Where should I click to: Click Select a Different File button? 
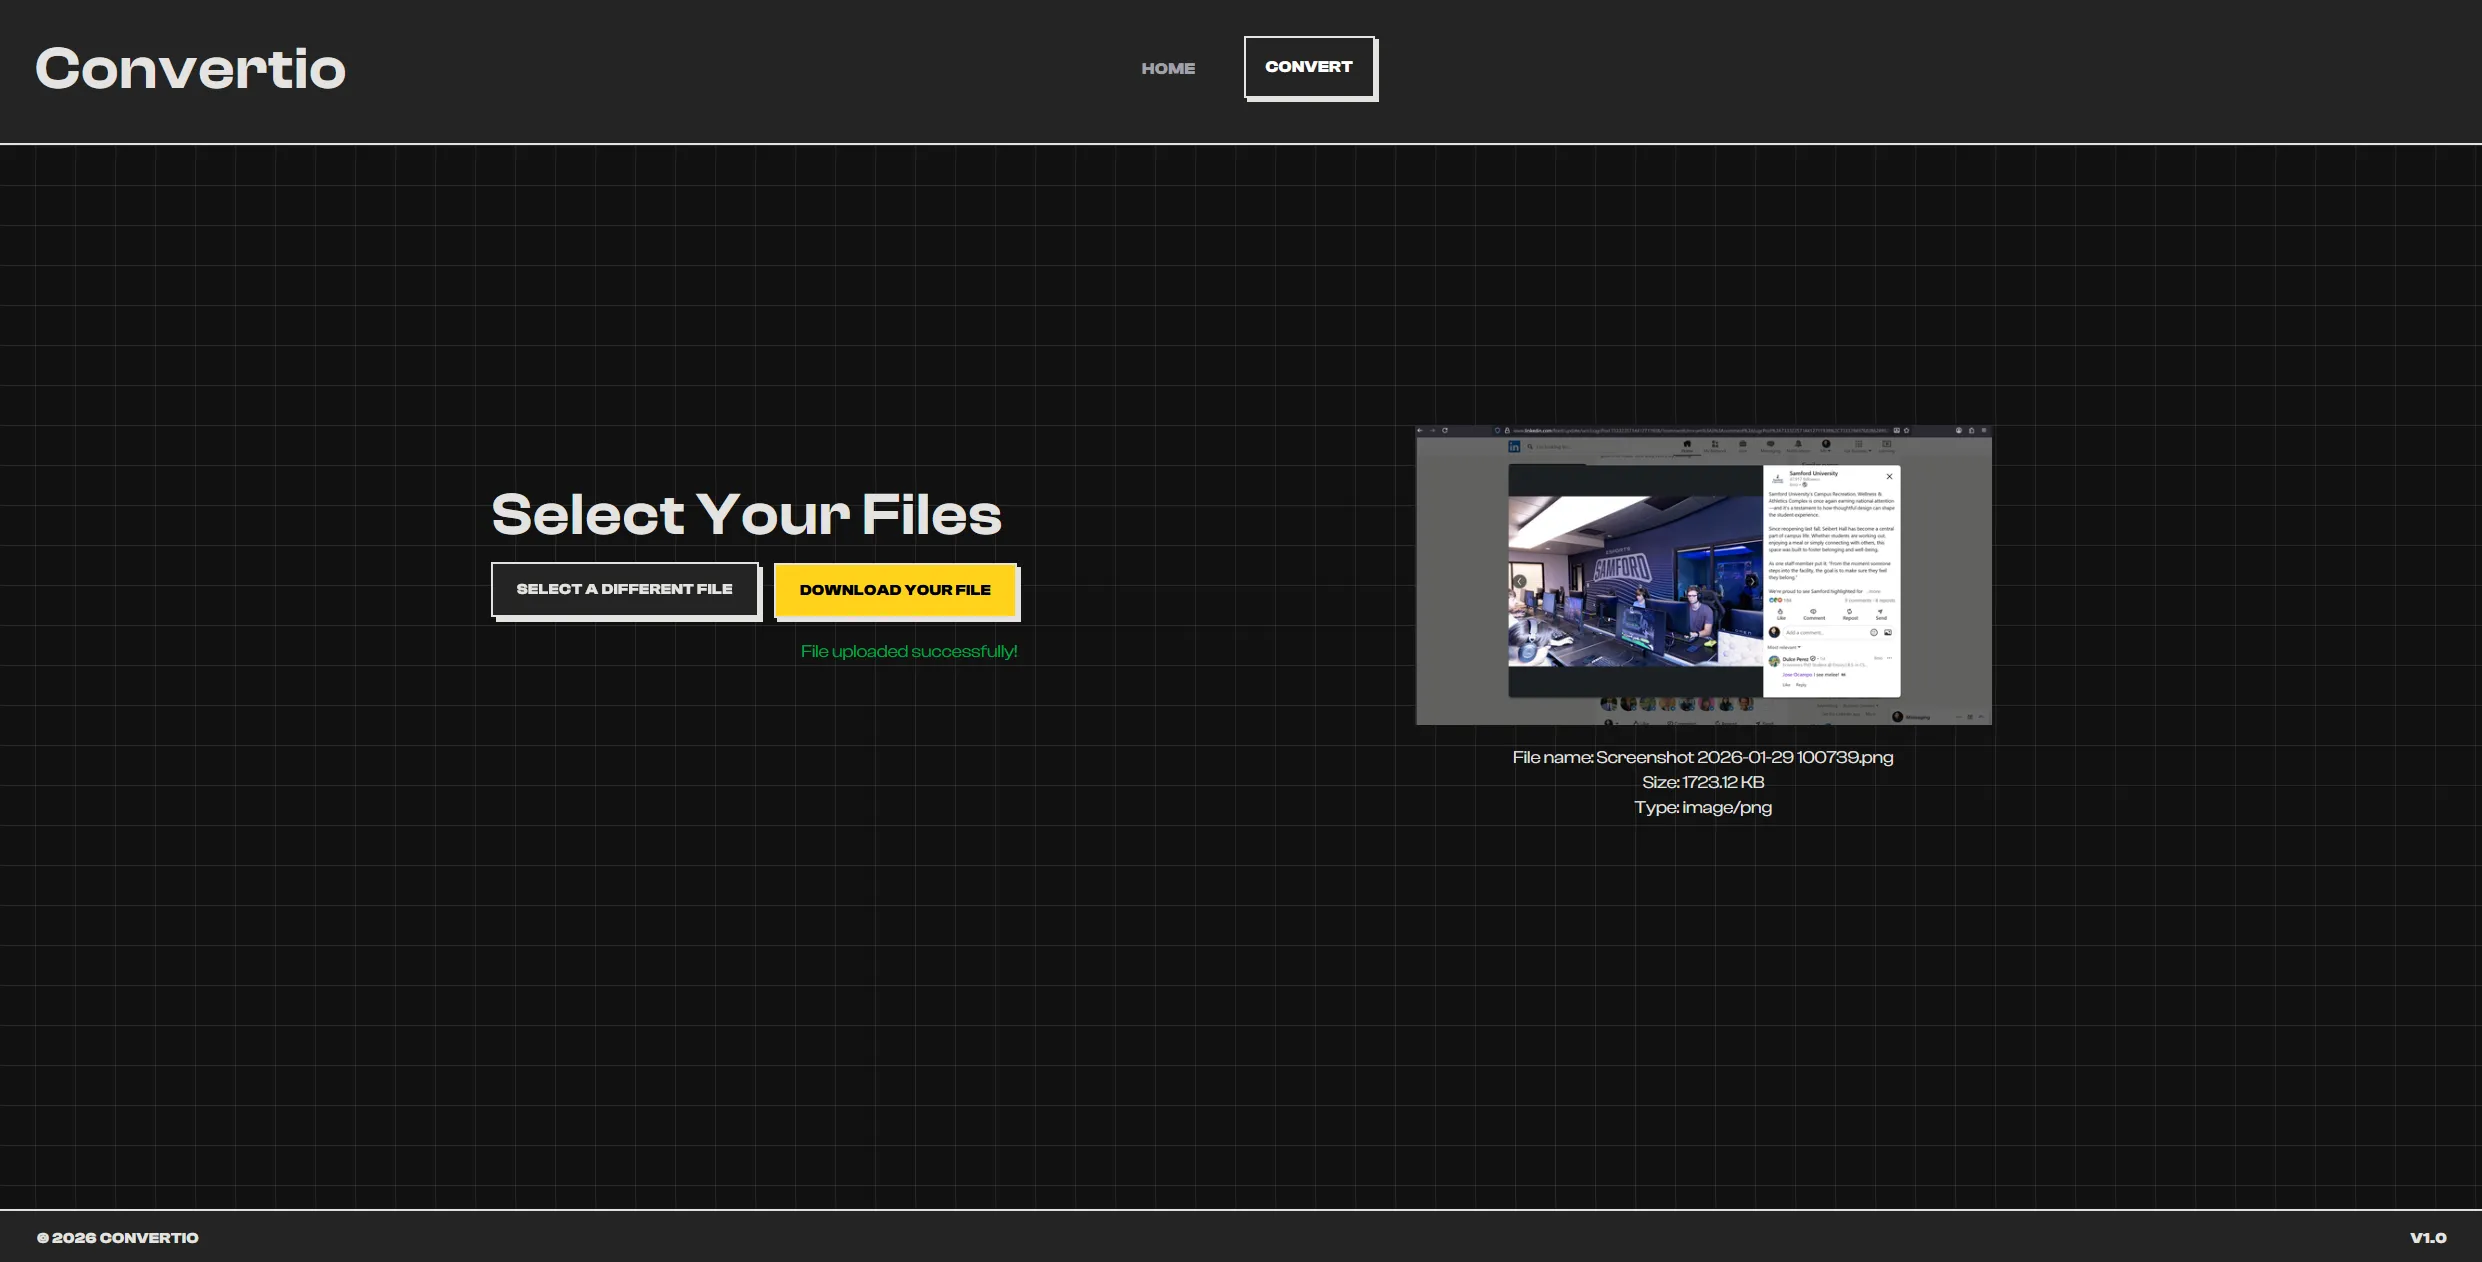625,589
